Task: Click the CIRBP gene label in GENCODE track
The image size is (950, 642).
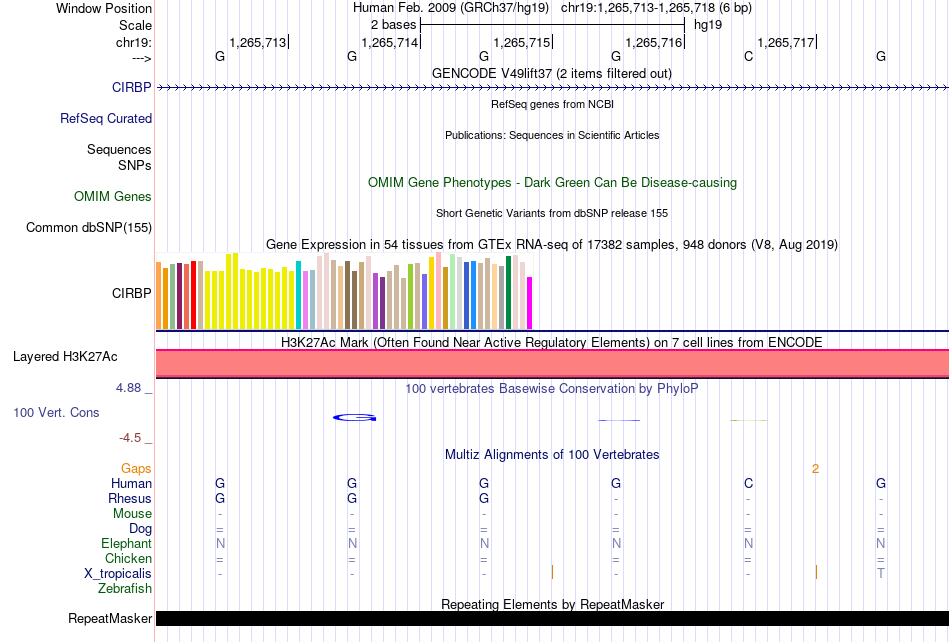Action: coord(131,87)
